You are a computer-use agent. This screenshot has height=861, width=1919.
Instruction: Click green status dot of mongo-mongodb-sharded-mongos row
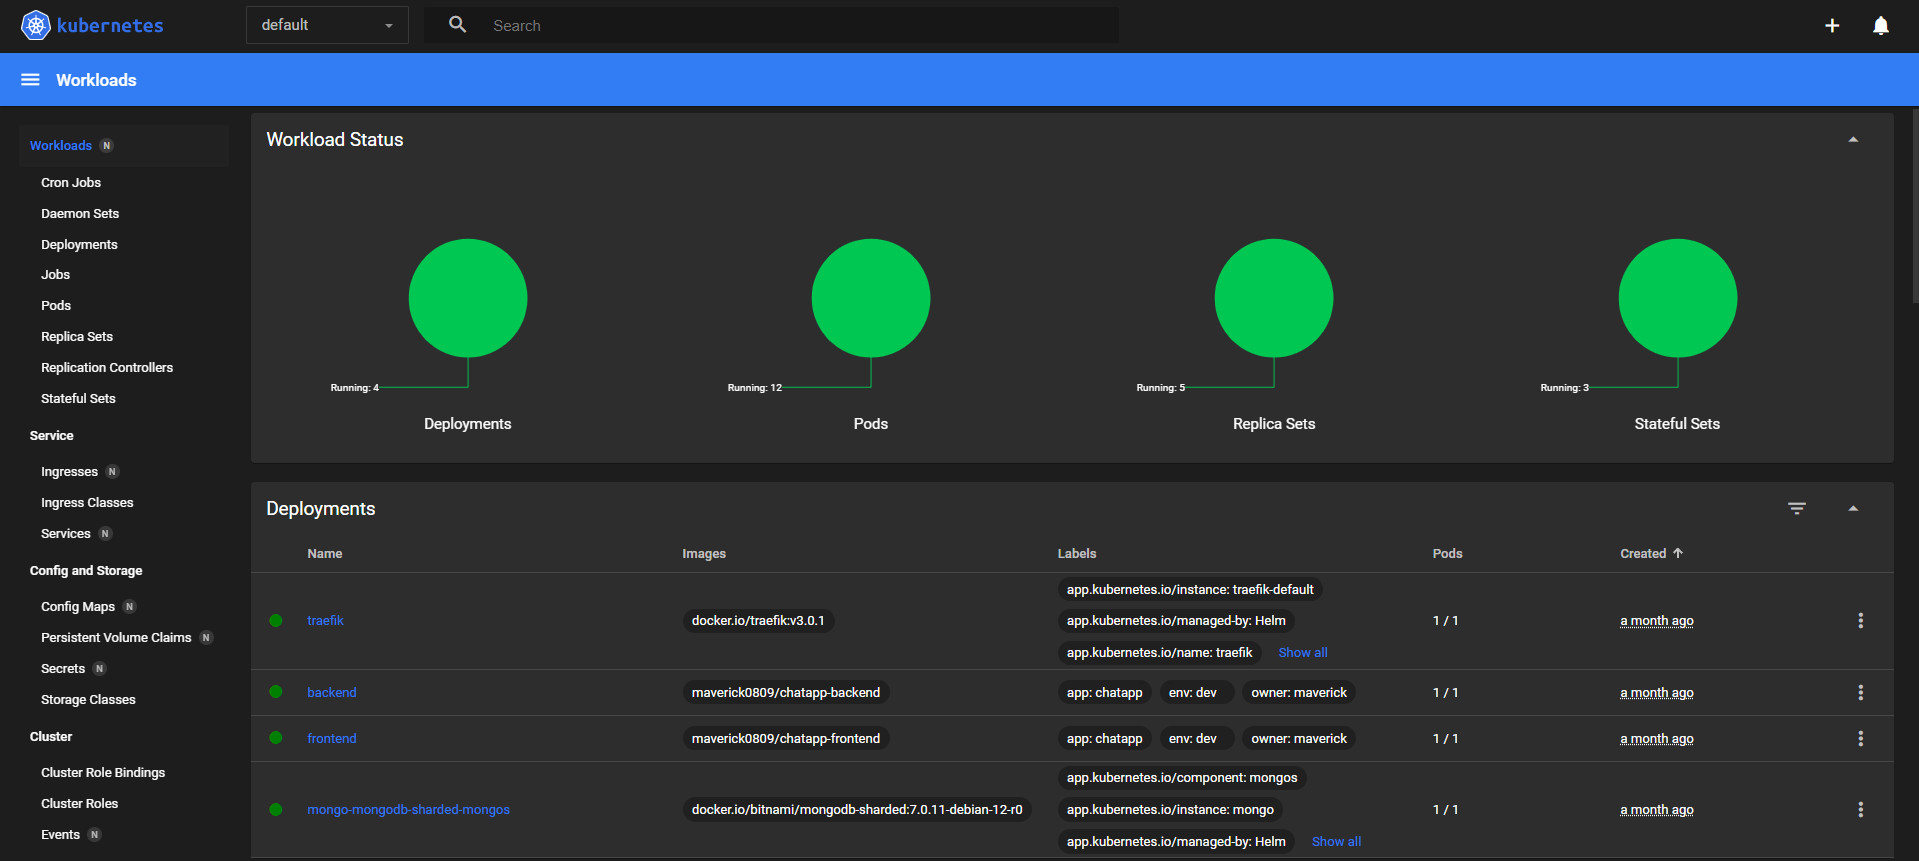(276, 810)
